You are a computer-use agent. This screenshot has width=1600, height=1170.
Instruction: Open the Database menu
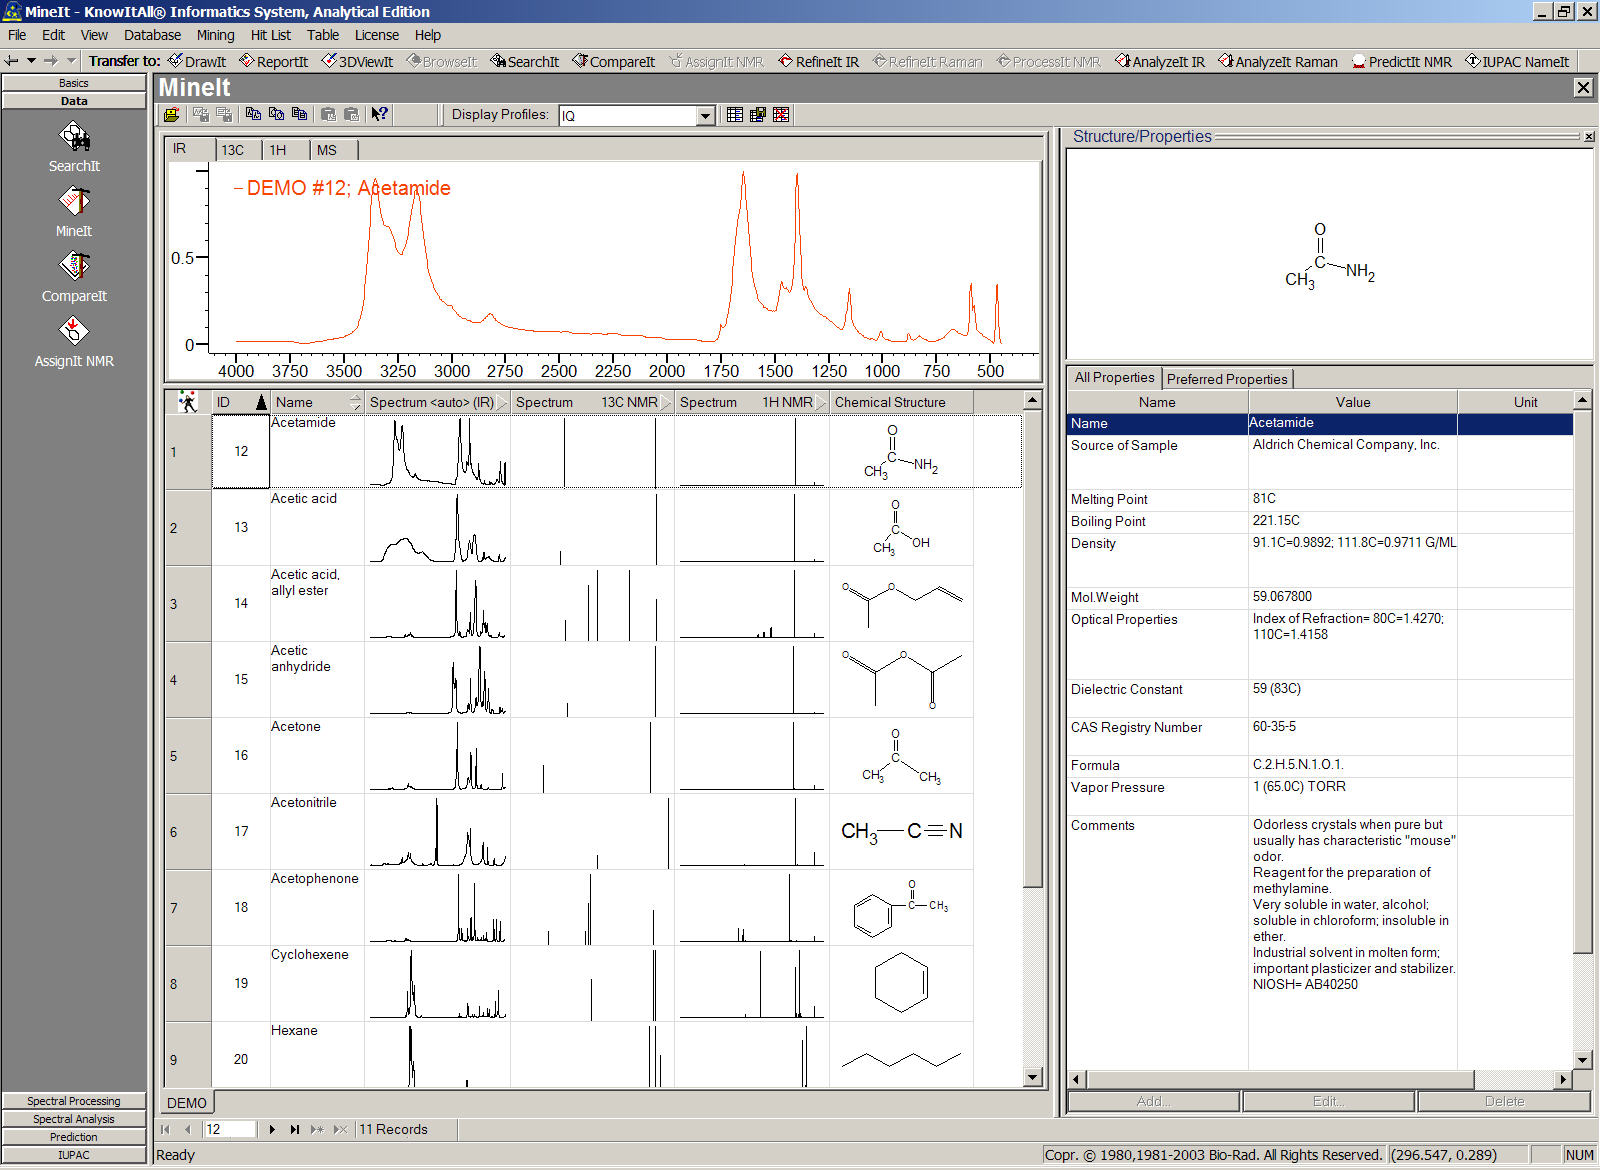152,35
